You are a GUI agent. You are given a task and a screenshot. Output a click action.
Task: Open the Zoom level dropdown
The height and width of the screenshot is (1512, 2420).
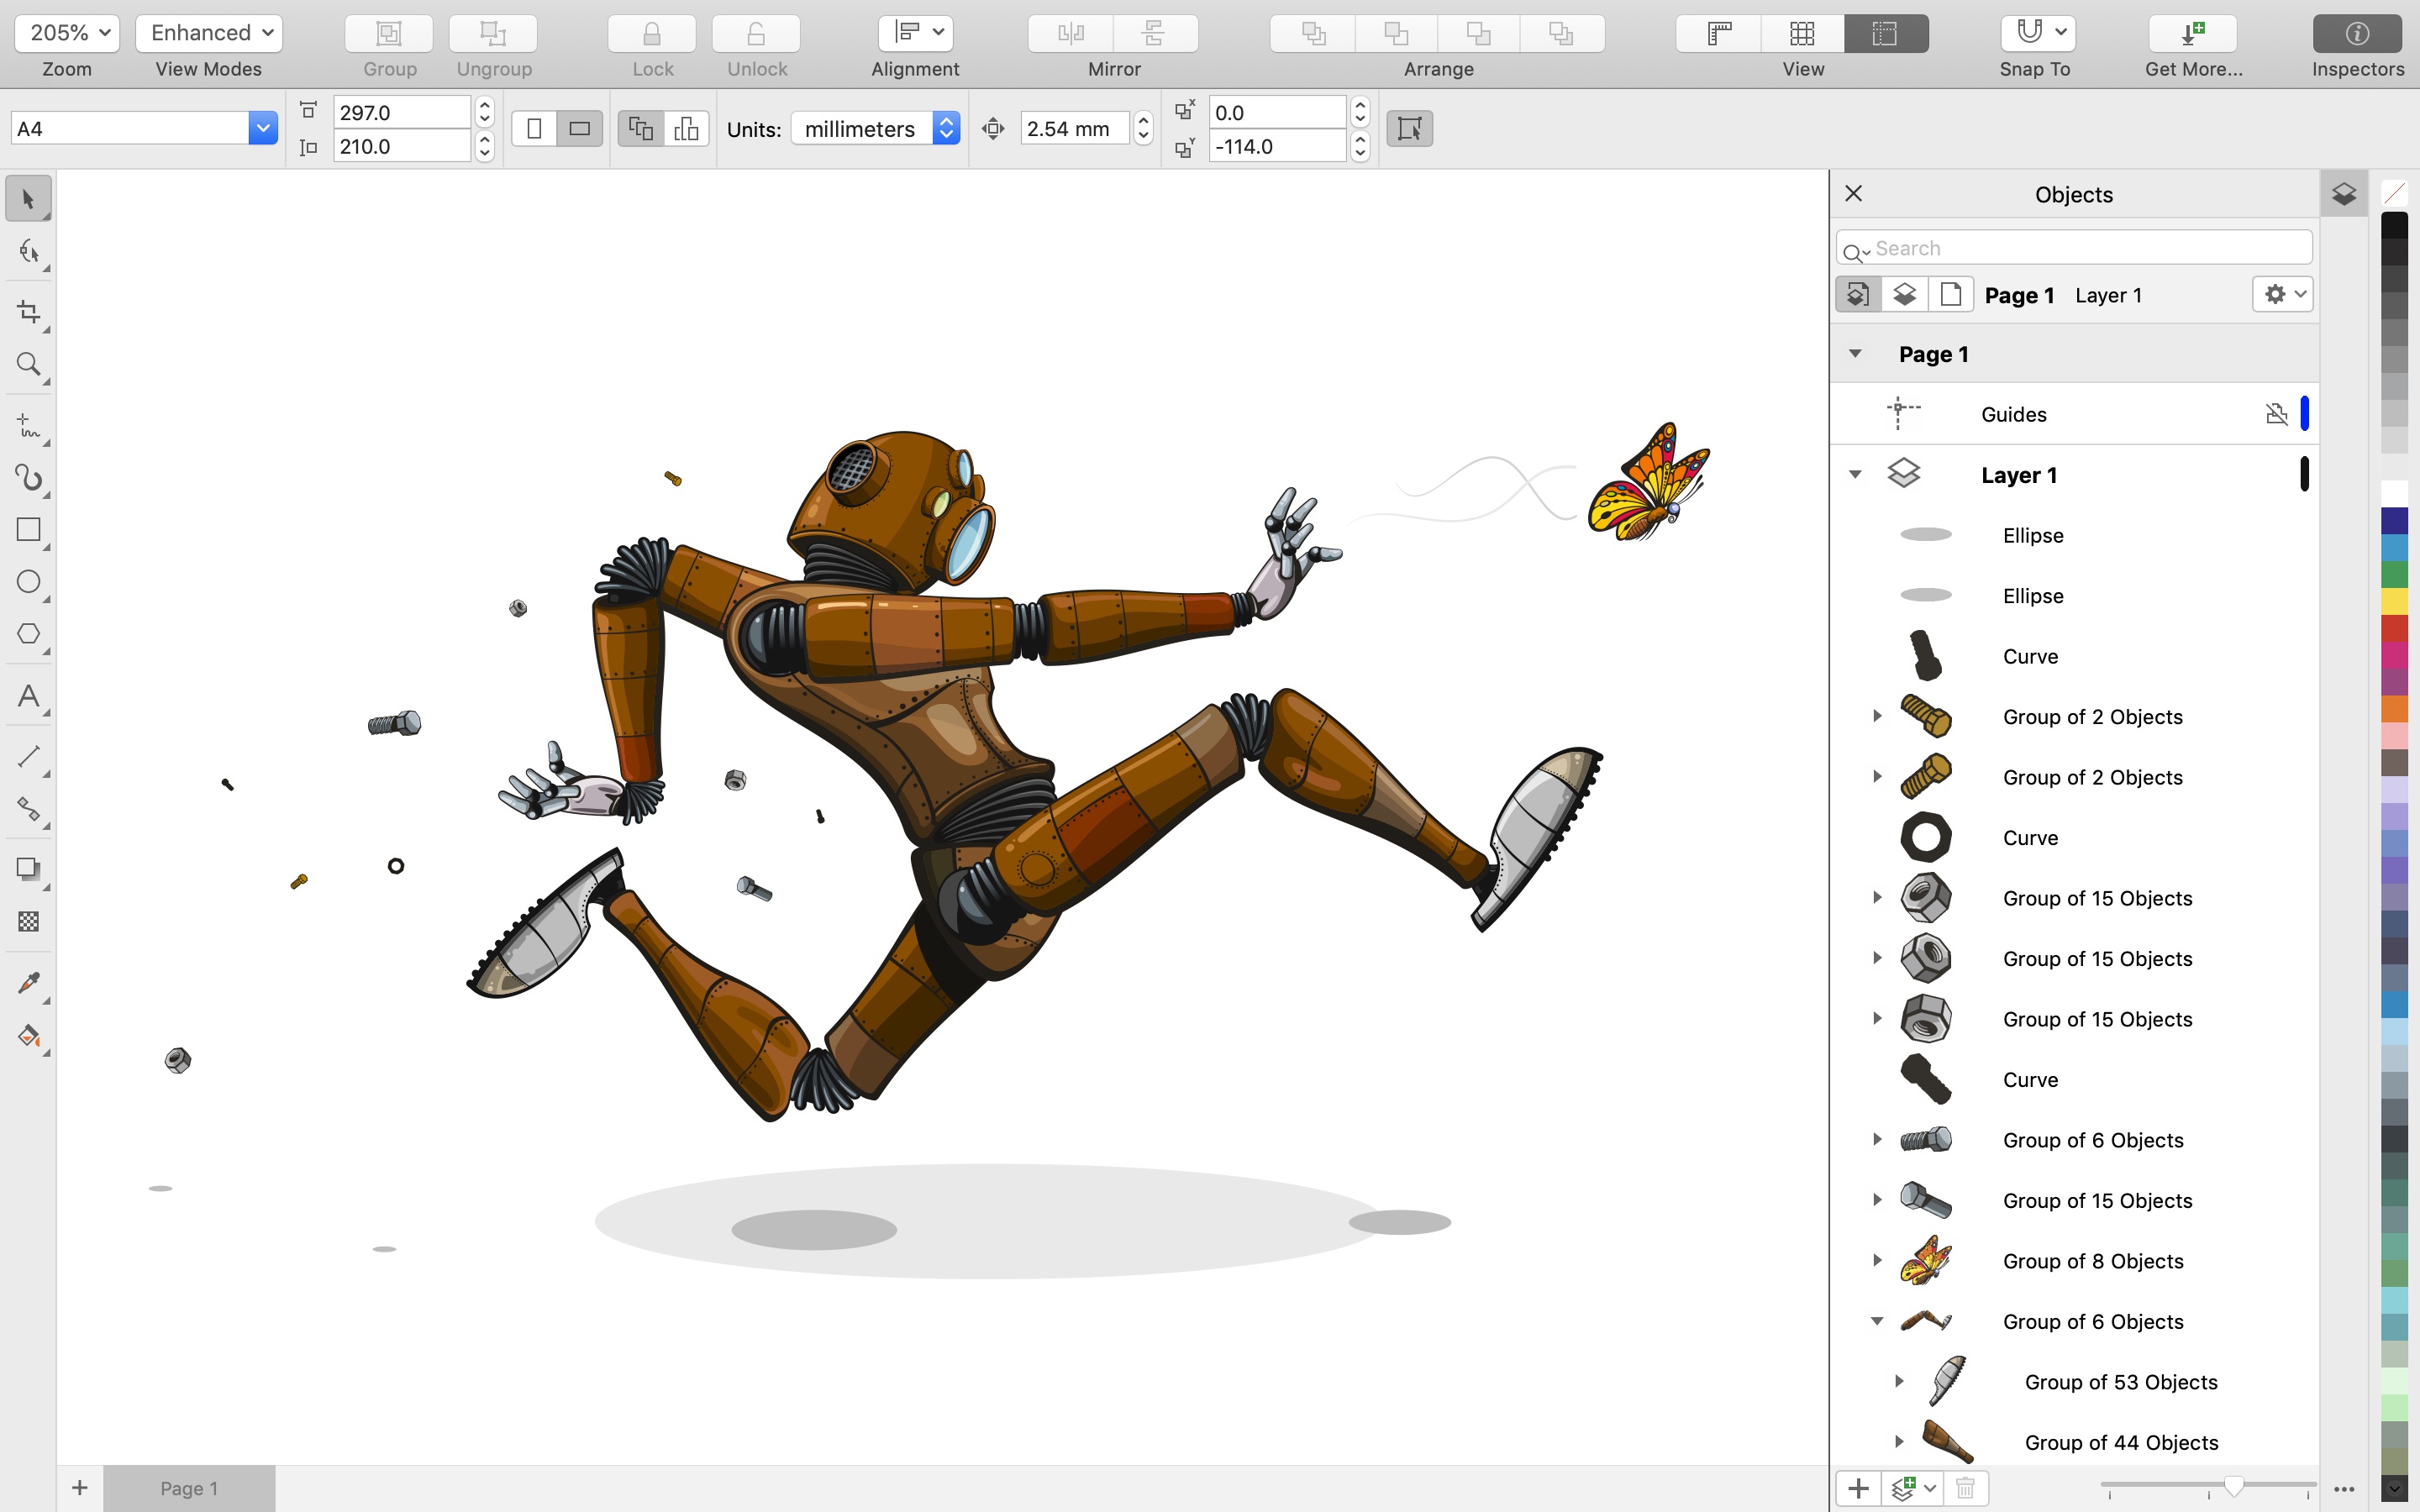[66, 31]
